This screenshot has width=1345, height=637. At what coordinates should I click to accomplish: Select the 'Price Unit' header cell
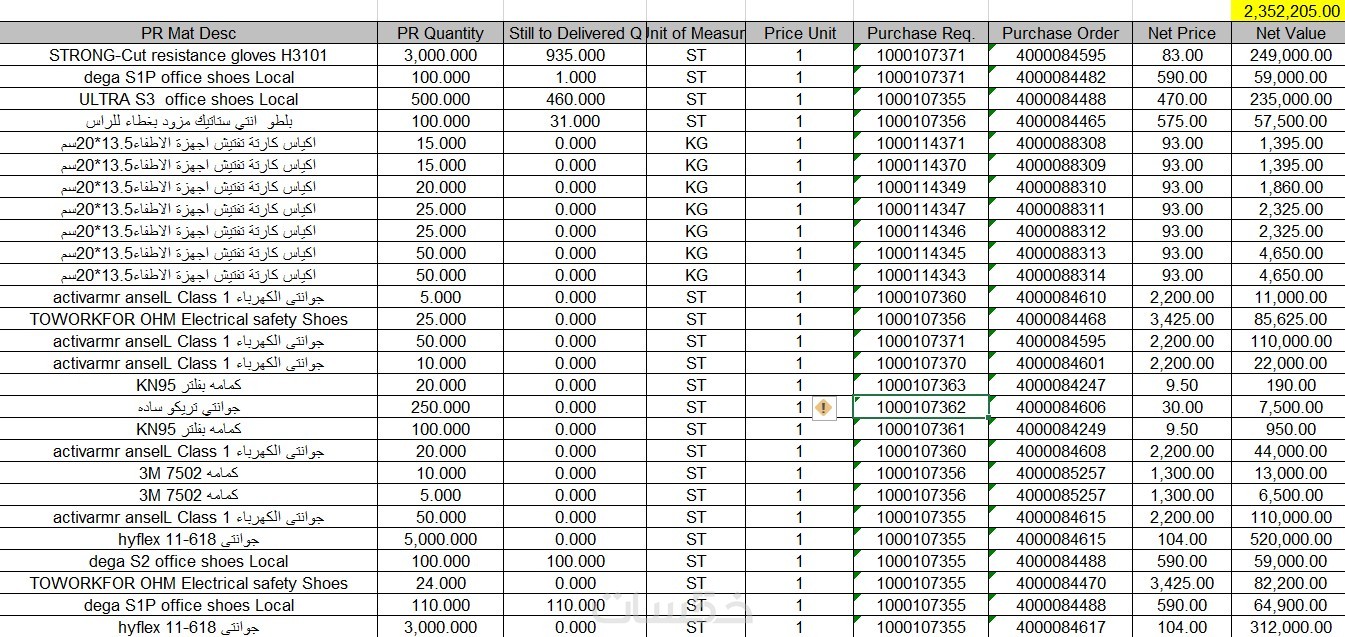(x=800, y=33)
